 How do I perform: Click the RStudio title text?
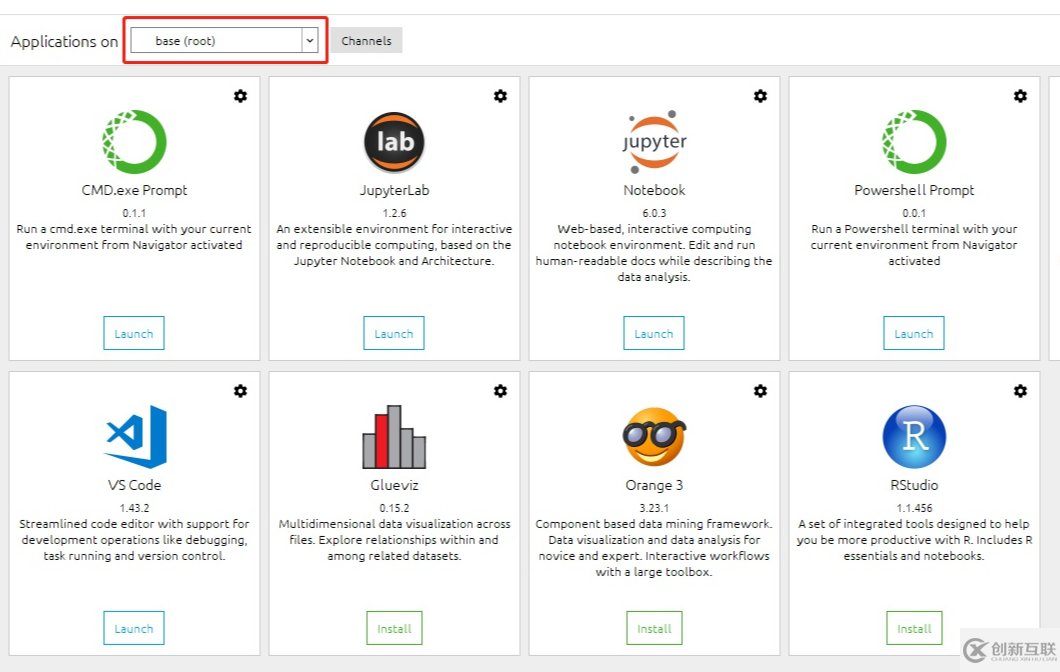tap(914, 485)
